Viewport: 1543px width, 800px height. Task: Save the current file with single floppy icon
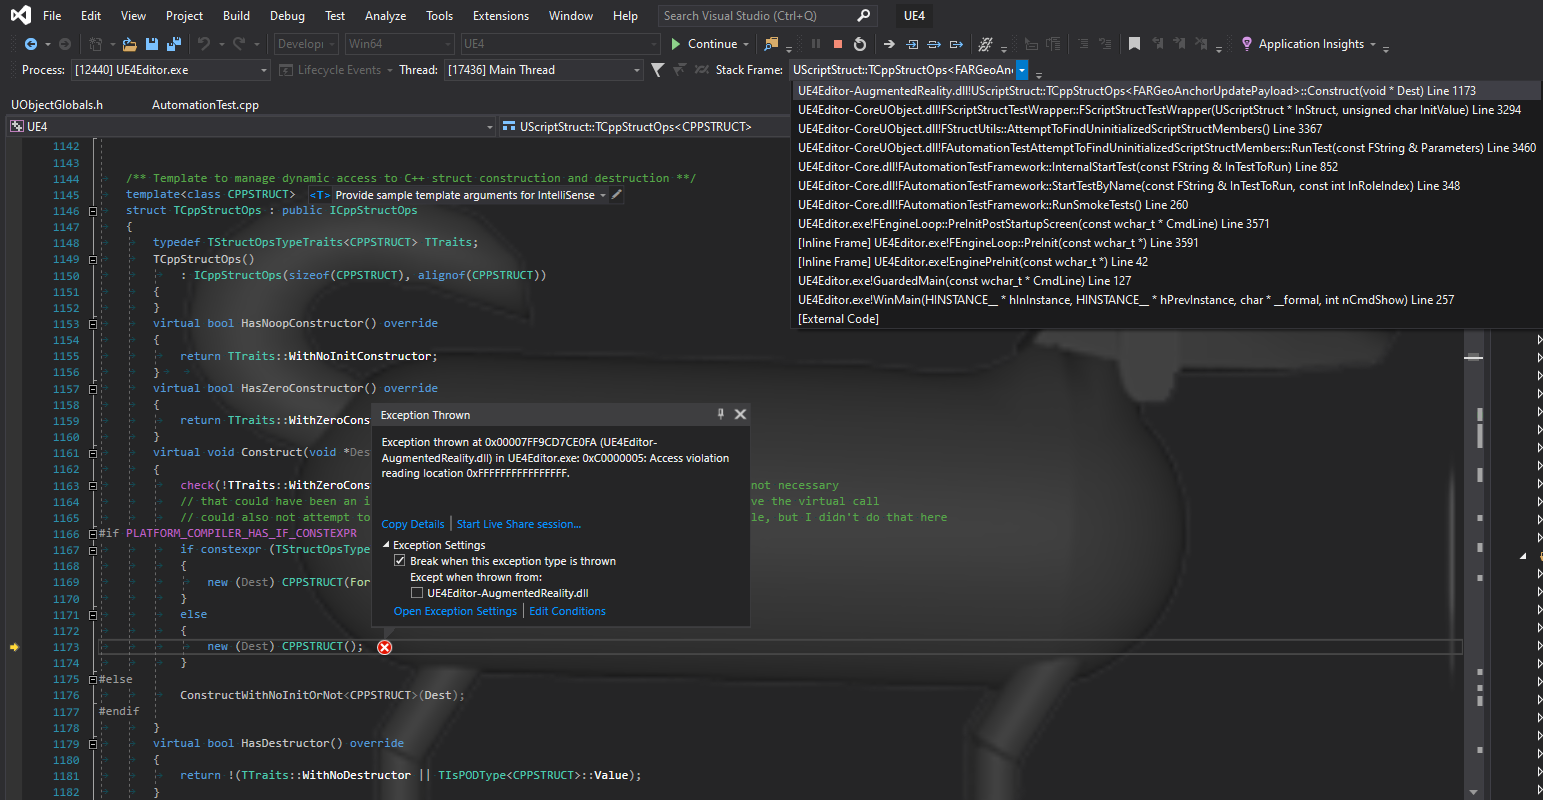click(152, 44)
